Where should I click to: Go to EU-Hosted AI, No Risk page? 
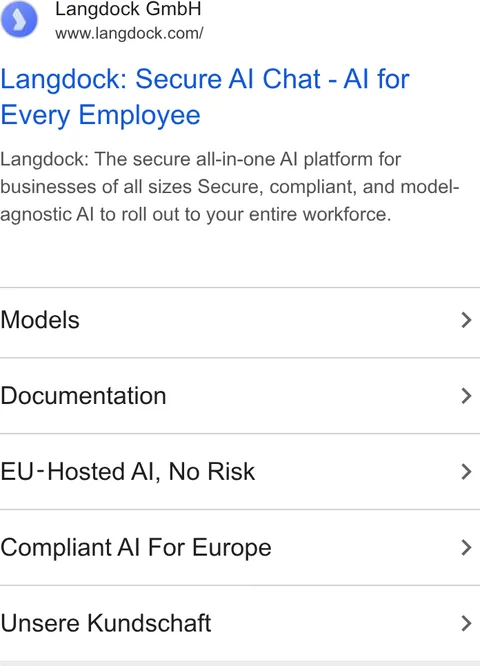coord(240,471)
